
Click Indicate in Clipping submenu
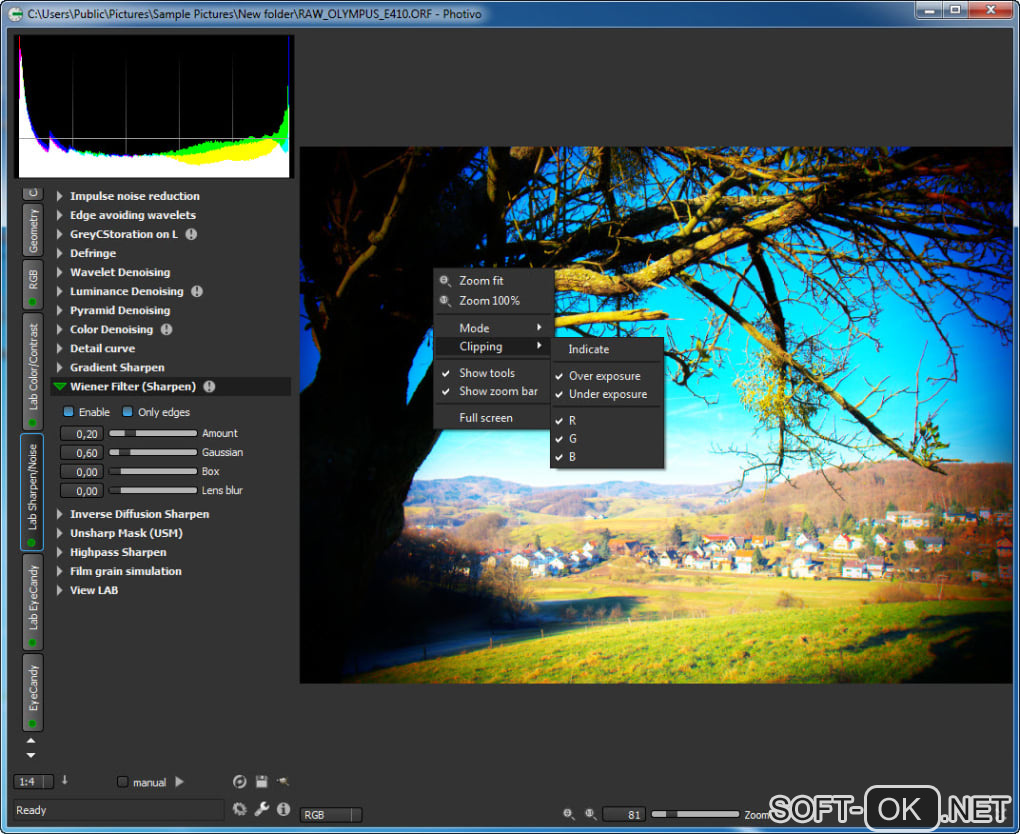pos(606,349)
